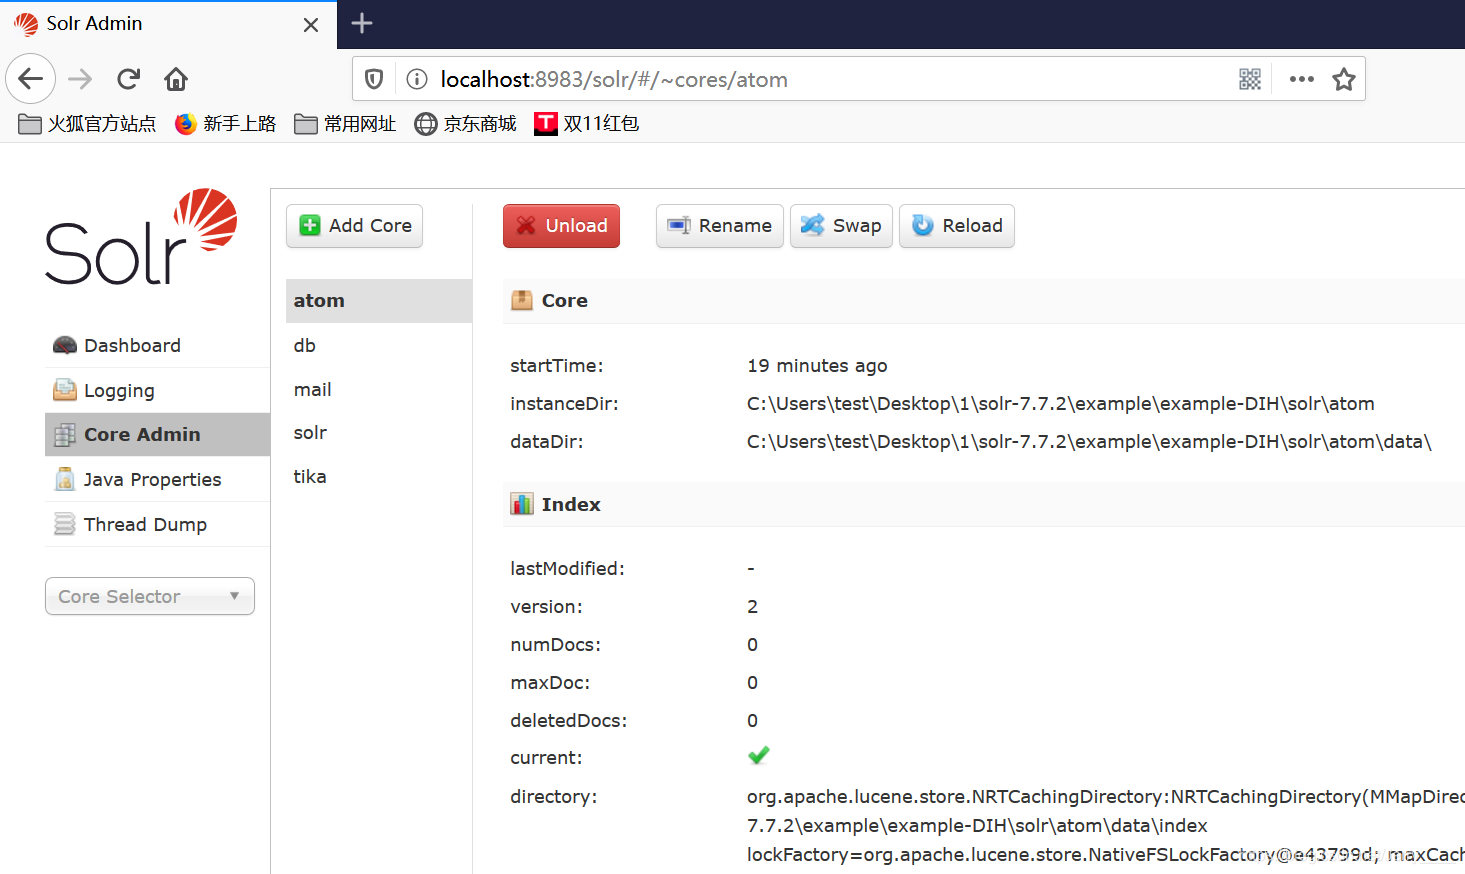Click the Swap cores button

pyautogui.click(x=841, y=226)
